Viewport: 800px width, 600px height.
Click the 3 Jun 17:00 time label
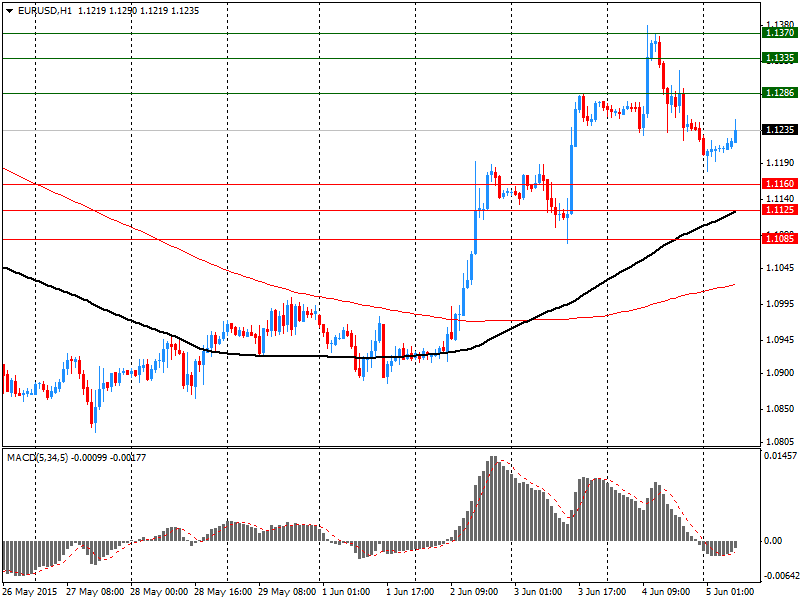[x=602, y=592]
